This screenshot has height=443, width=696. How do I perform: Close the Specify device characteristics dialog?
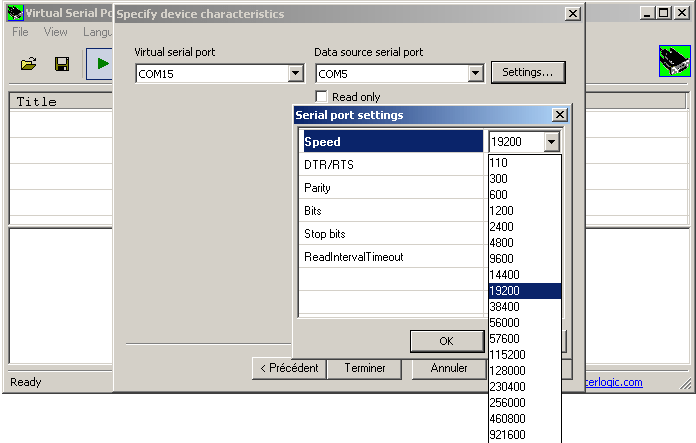coord(573,14)
